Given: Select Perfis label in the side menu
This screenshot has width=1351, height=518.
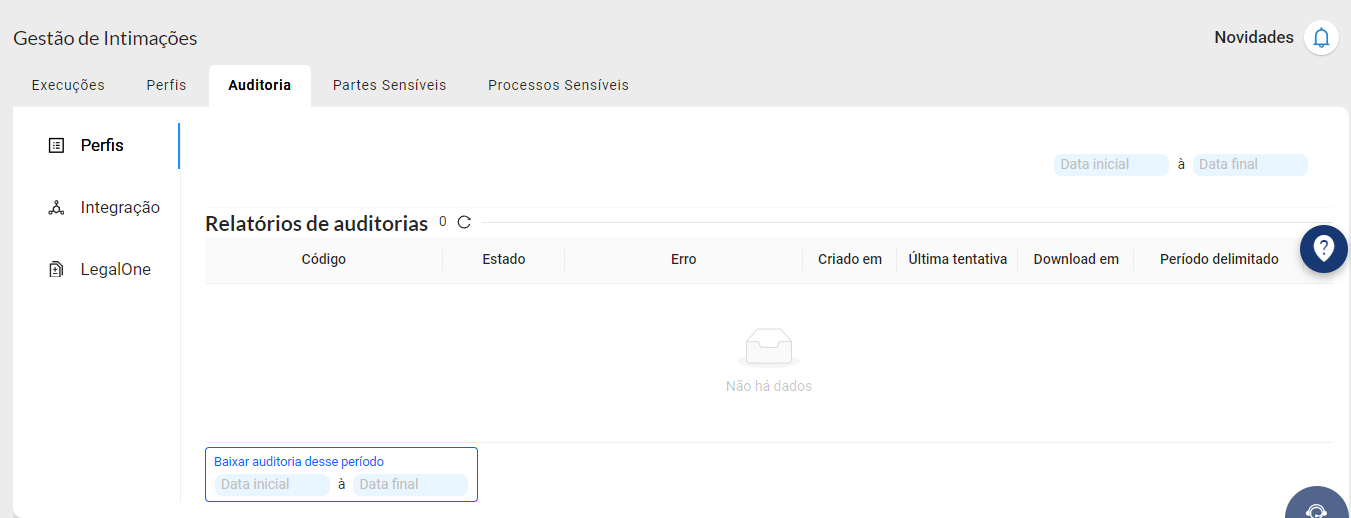Looking at the screenshot, I should (x=102, y=145).
